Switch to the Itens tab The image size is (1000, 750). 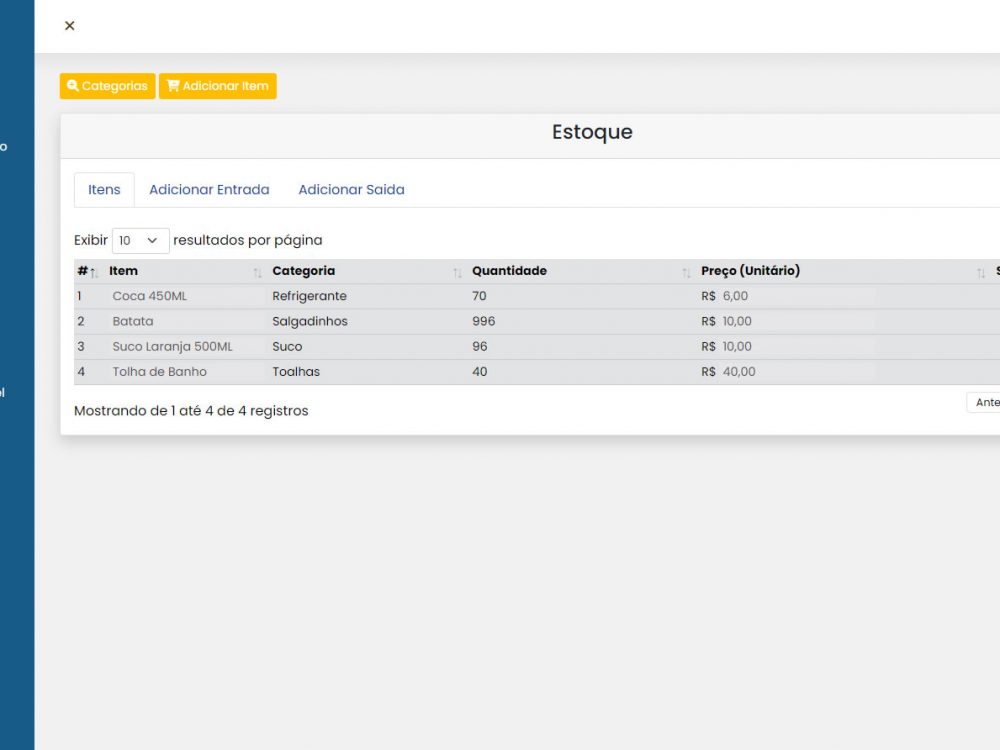[x=104, y=190]
